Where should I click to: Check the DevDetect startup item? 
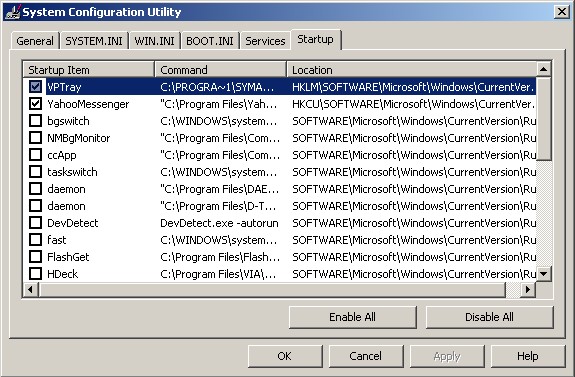pyautogui.click(x=35, y=223)
